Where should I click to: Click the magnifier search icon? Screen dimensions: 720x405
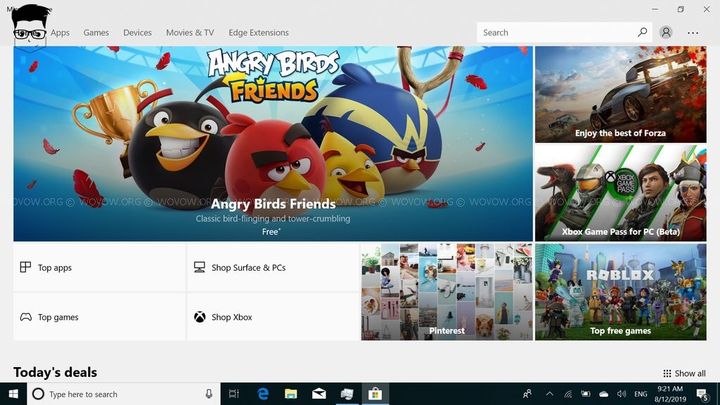642,32
